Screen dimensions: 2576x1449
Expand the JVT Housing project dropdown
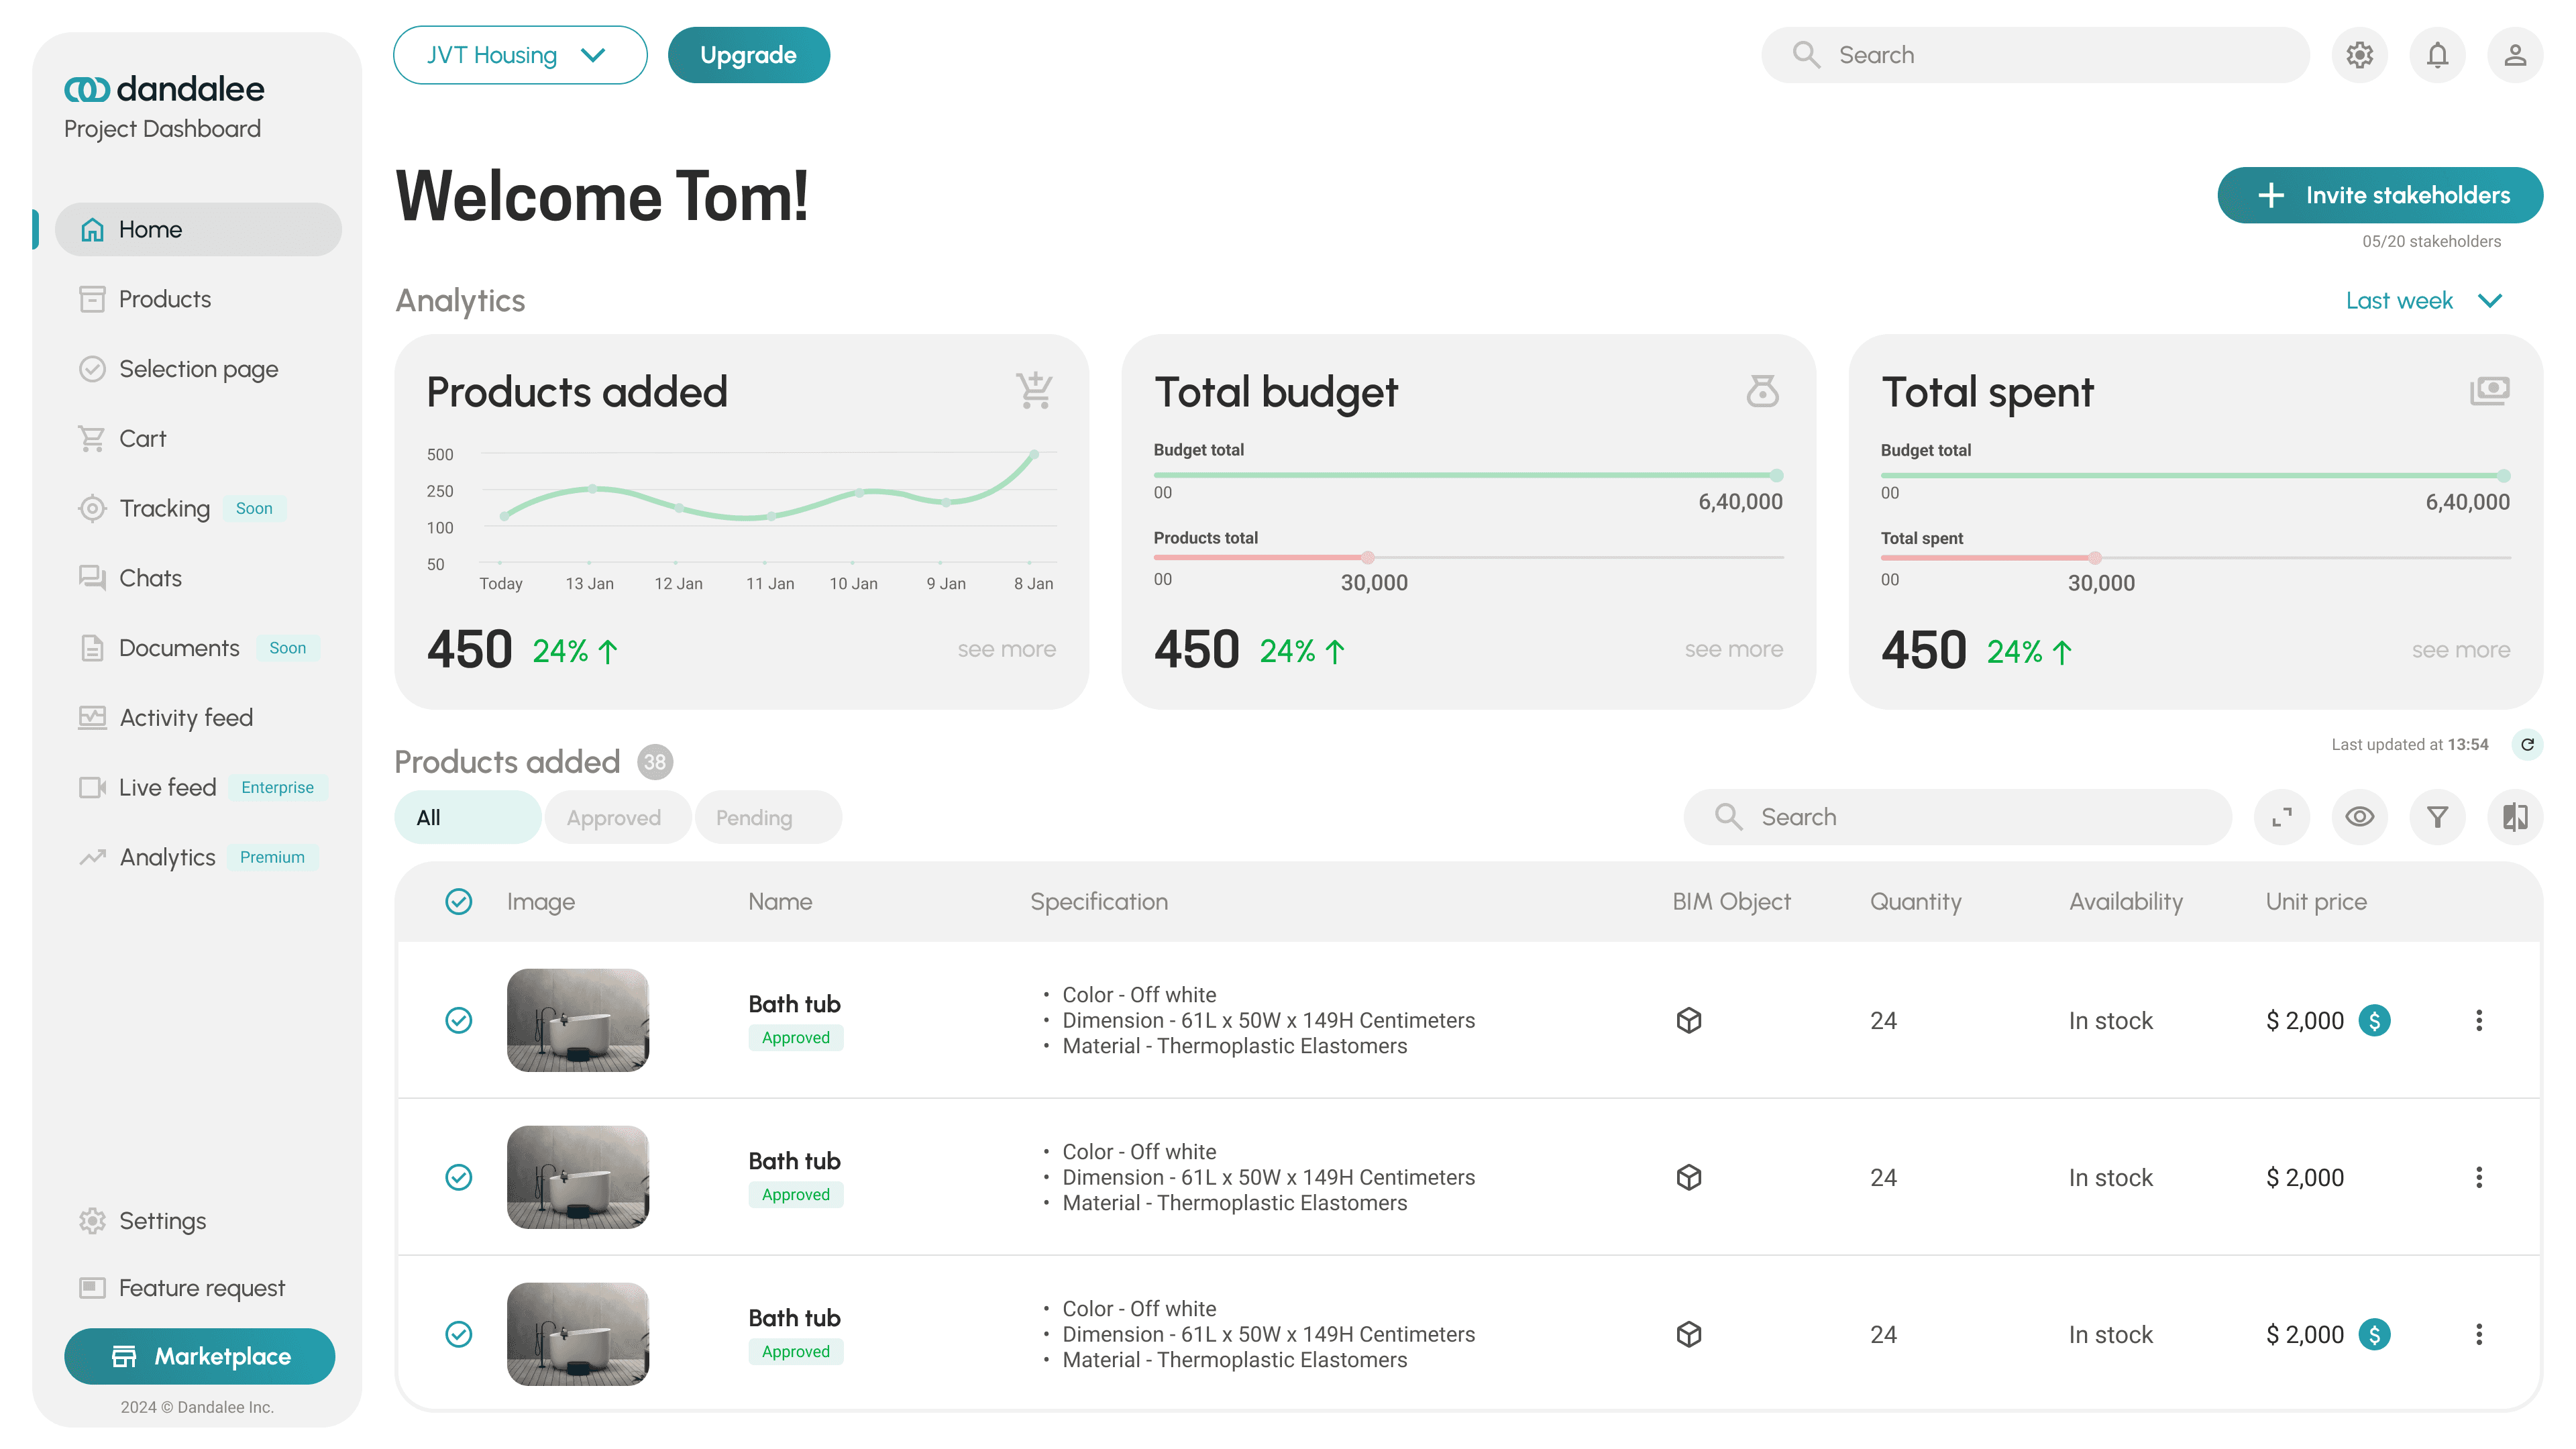pyautogui.click(x=519, y=55)
